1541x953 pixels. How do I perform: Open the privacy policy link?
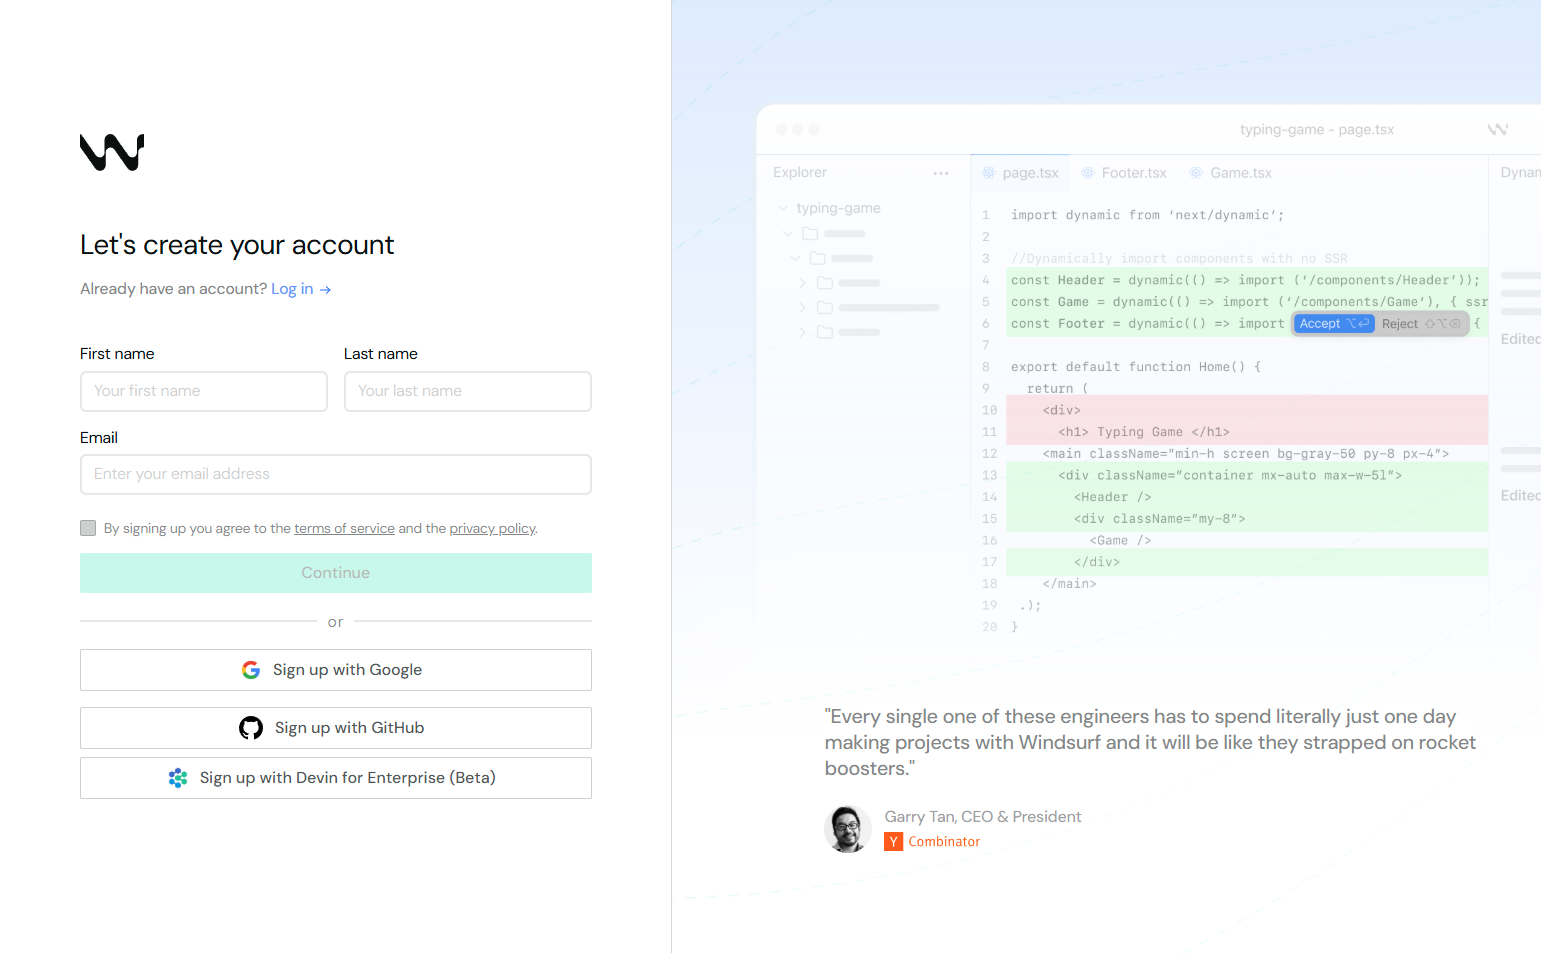coord(492,528)
